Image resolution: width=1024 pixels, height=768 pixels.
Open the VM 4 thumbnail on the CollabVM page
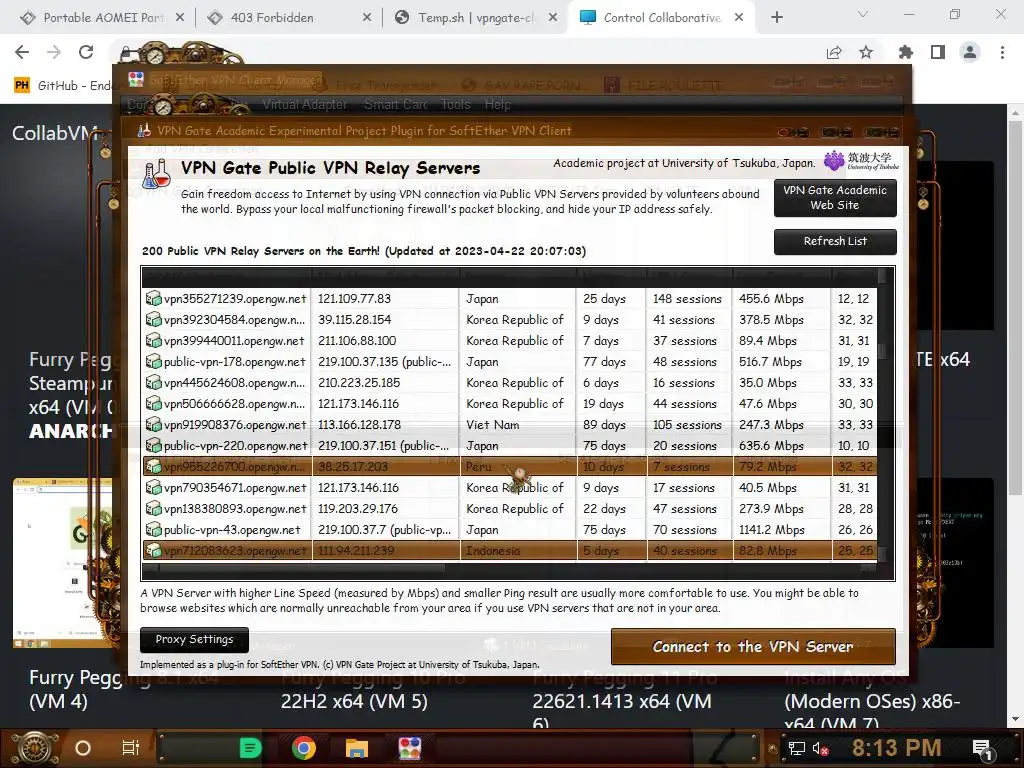pyautogui.click(x=63, y=563)
